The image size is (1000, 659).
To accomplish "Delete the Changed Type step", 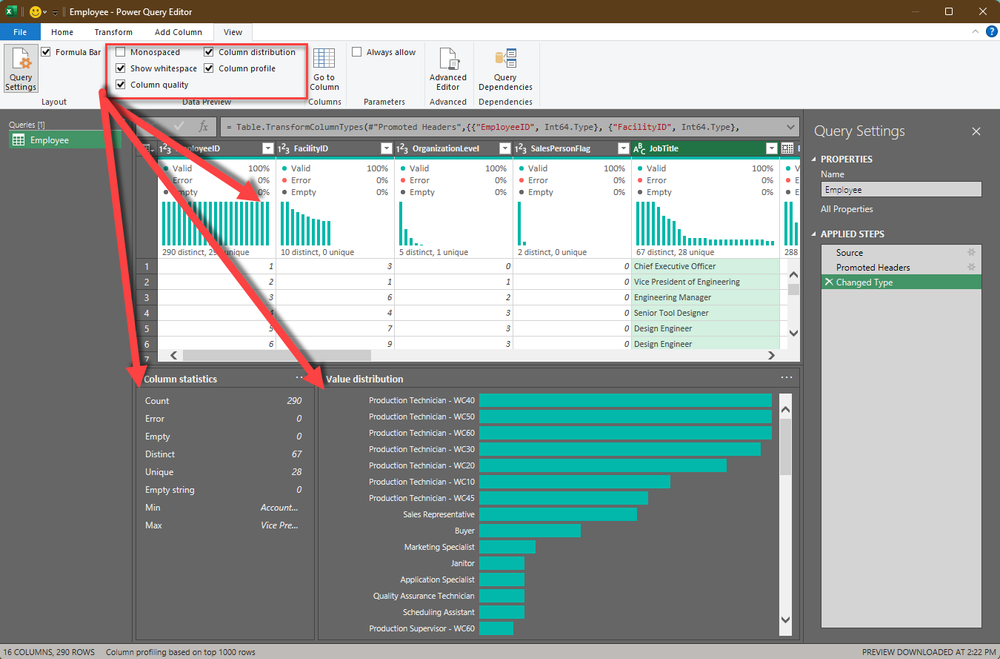I will tap(828, 282).
